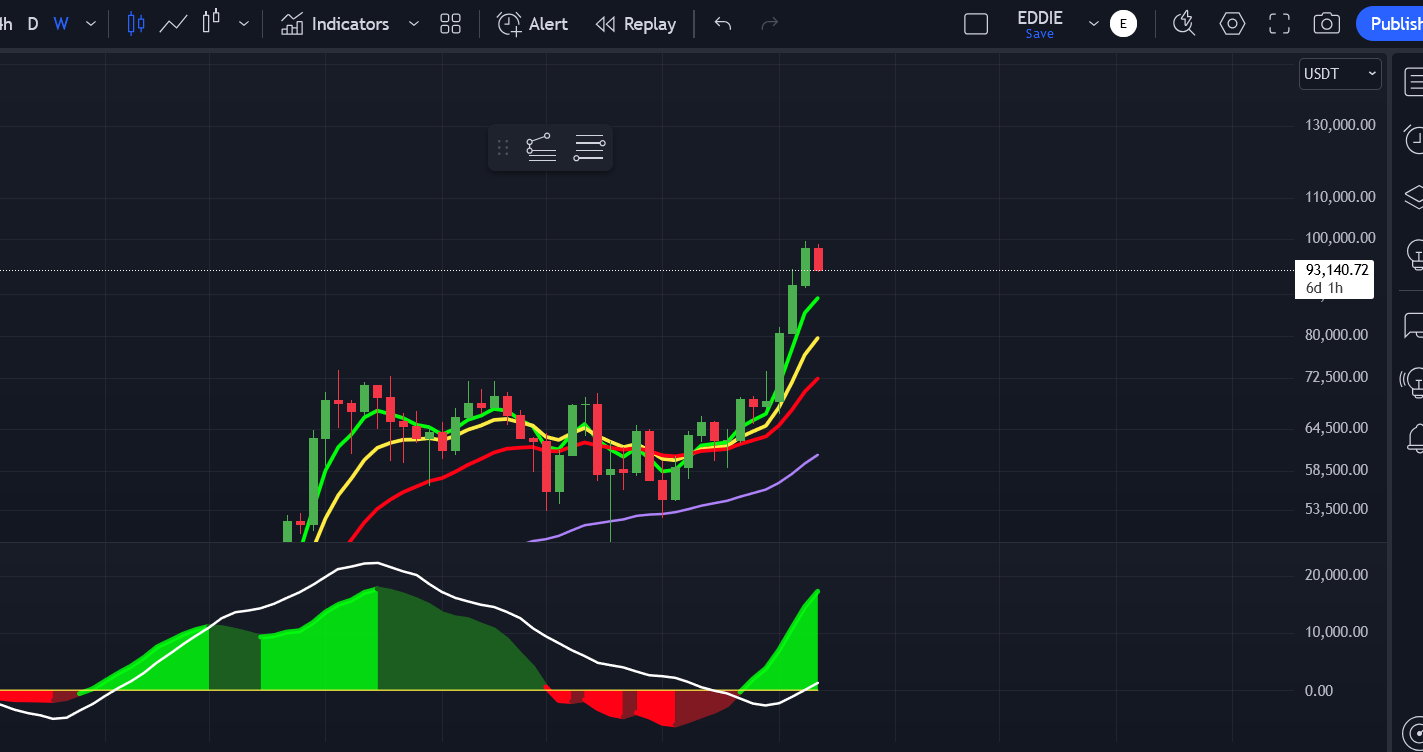Click the EDDIE layout name
This screenshot has width=1423, height=752.
click(1040, 17)
